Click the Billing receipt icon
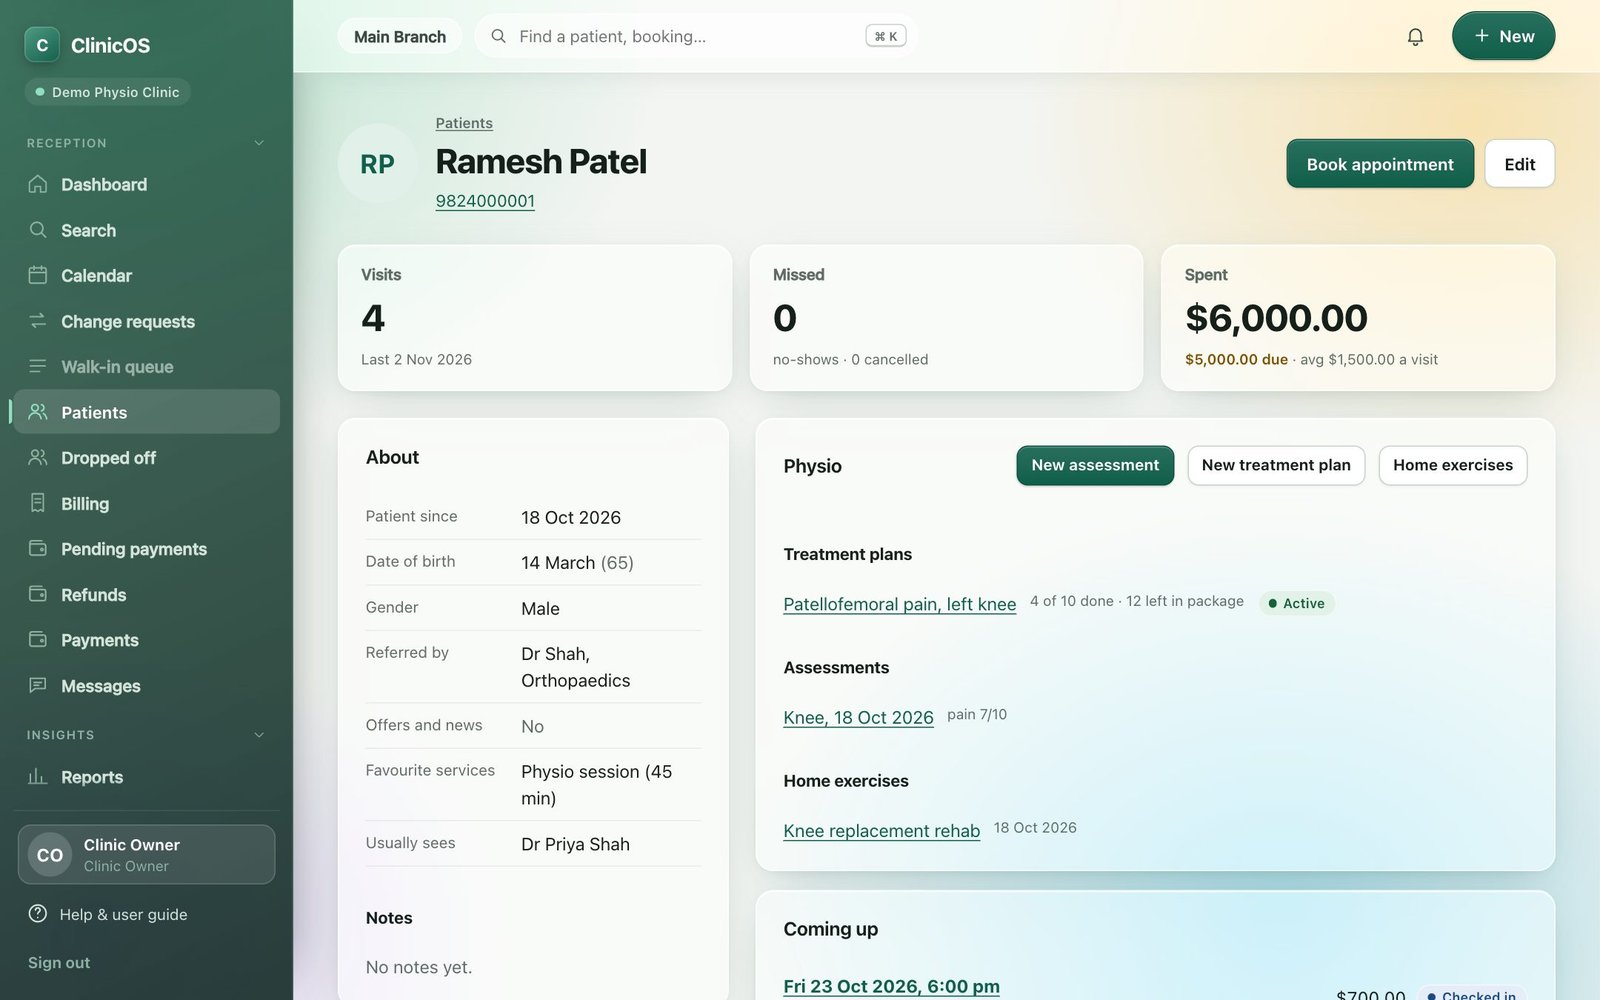The image size is (1600, 1000). pyautogui.click(x=38, y=503)
